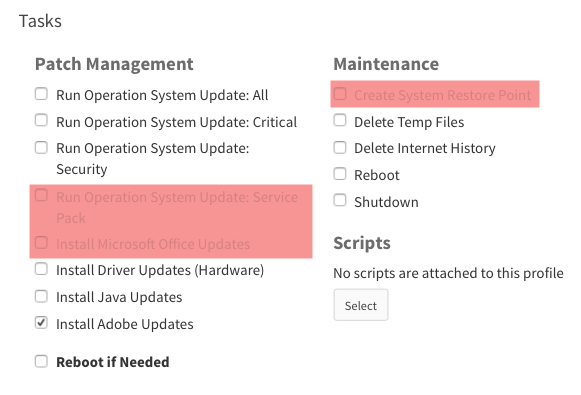This screenshot has height=395, width=581.
Task: Uncheck Install Adobe Updates
Action: 41,323
